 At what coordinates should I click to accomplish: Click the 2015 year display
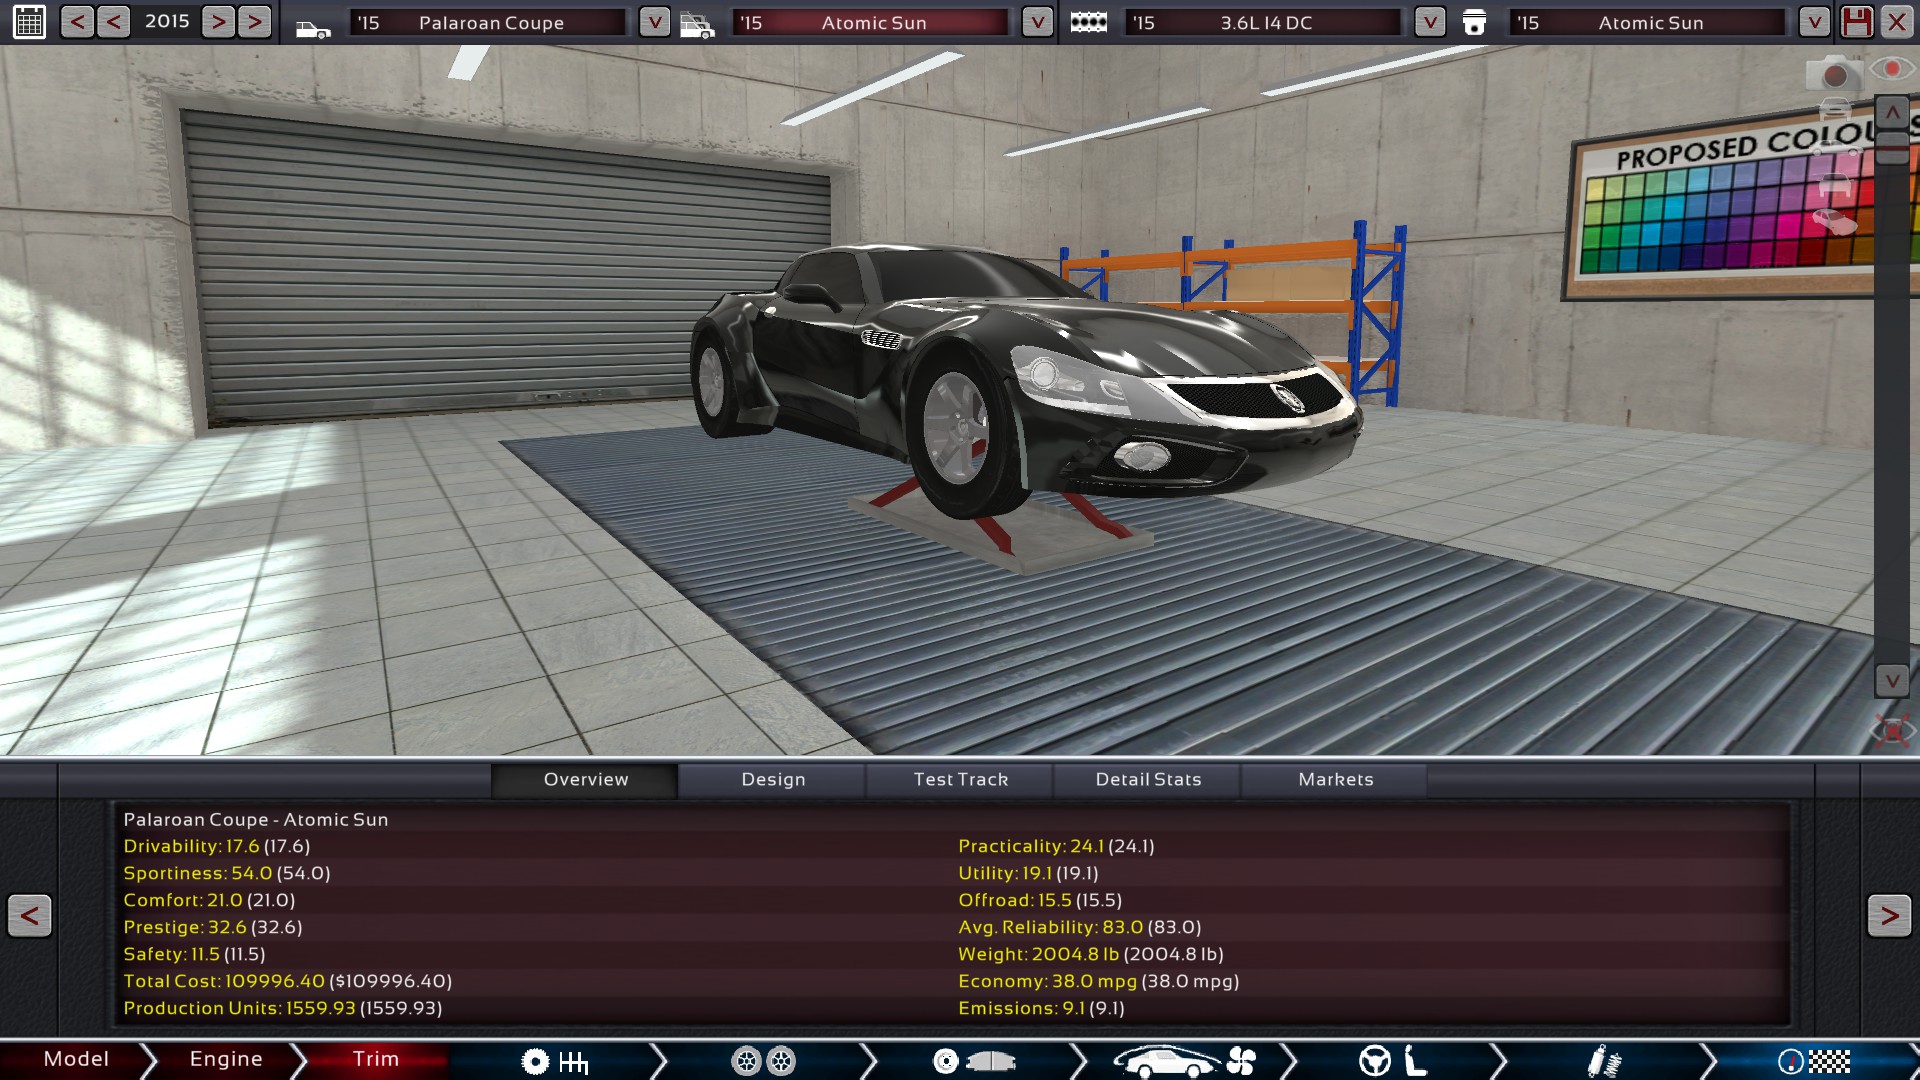pos(167,21)
